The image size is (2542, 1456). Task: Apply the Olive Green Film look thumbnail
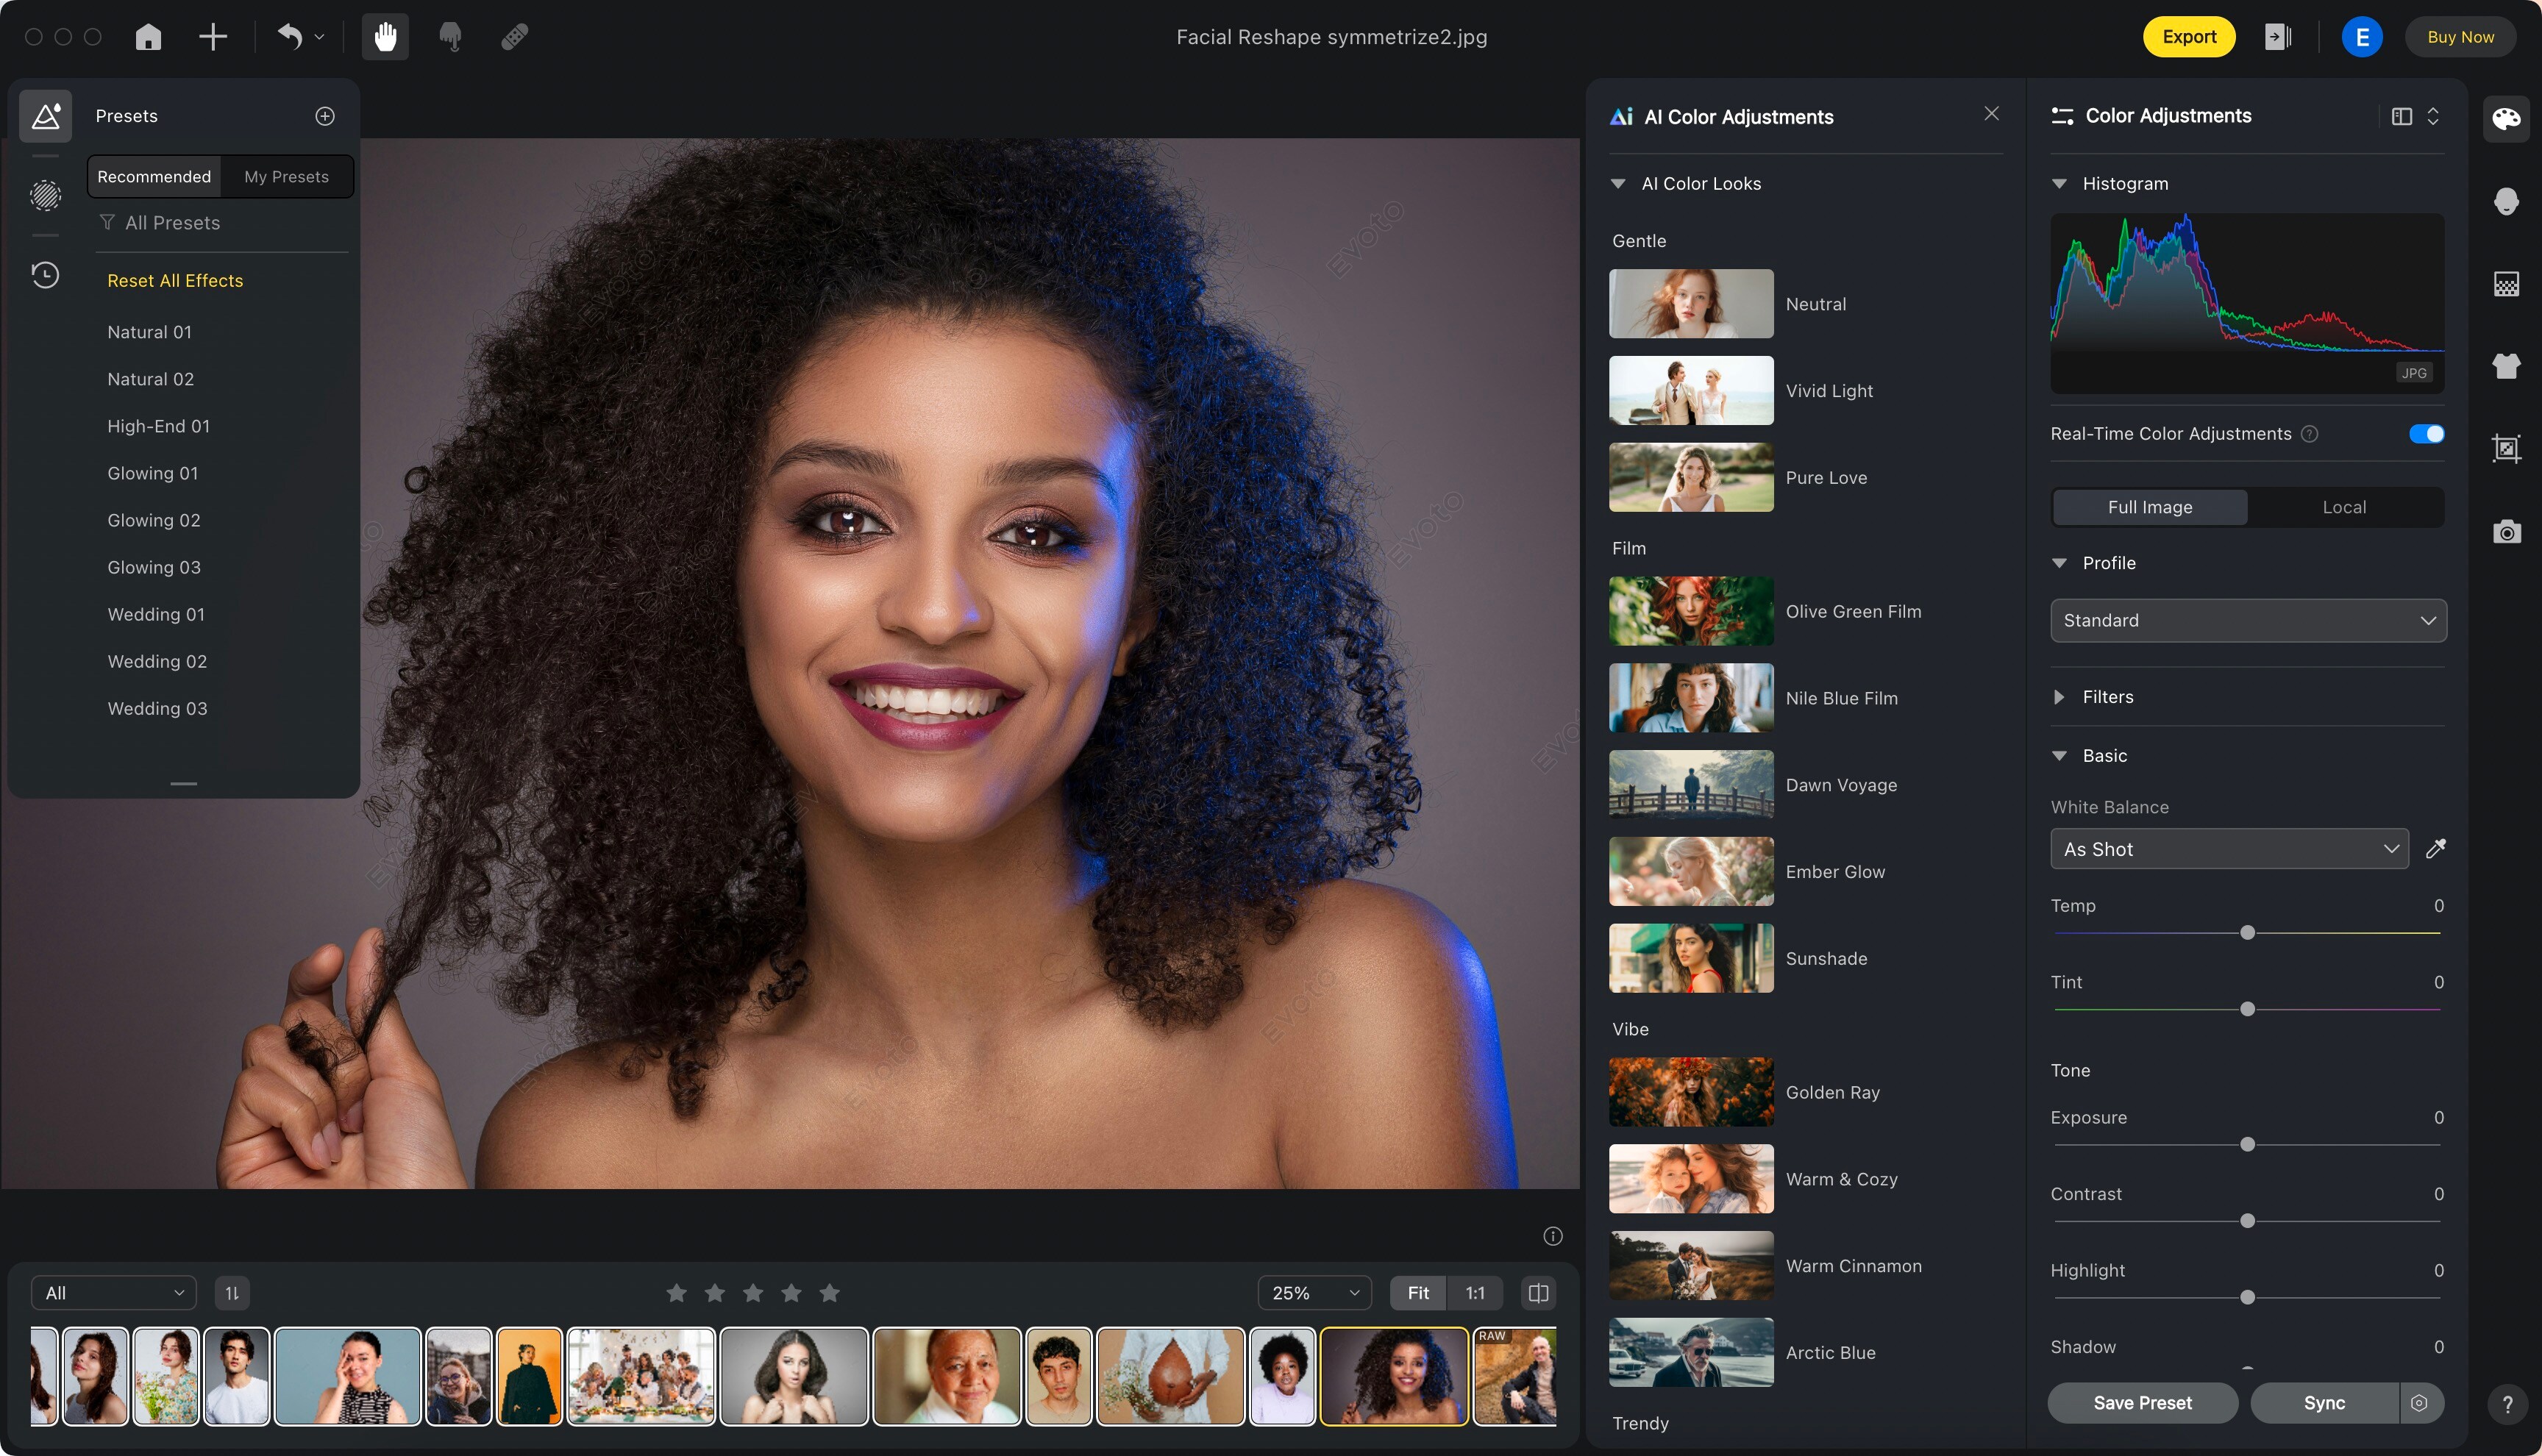(1691, 611)
